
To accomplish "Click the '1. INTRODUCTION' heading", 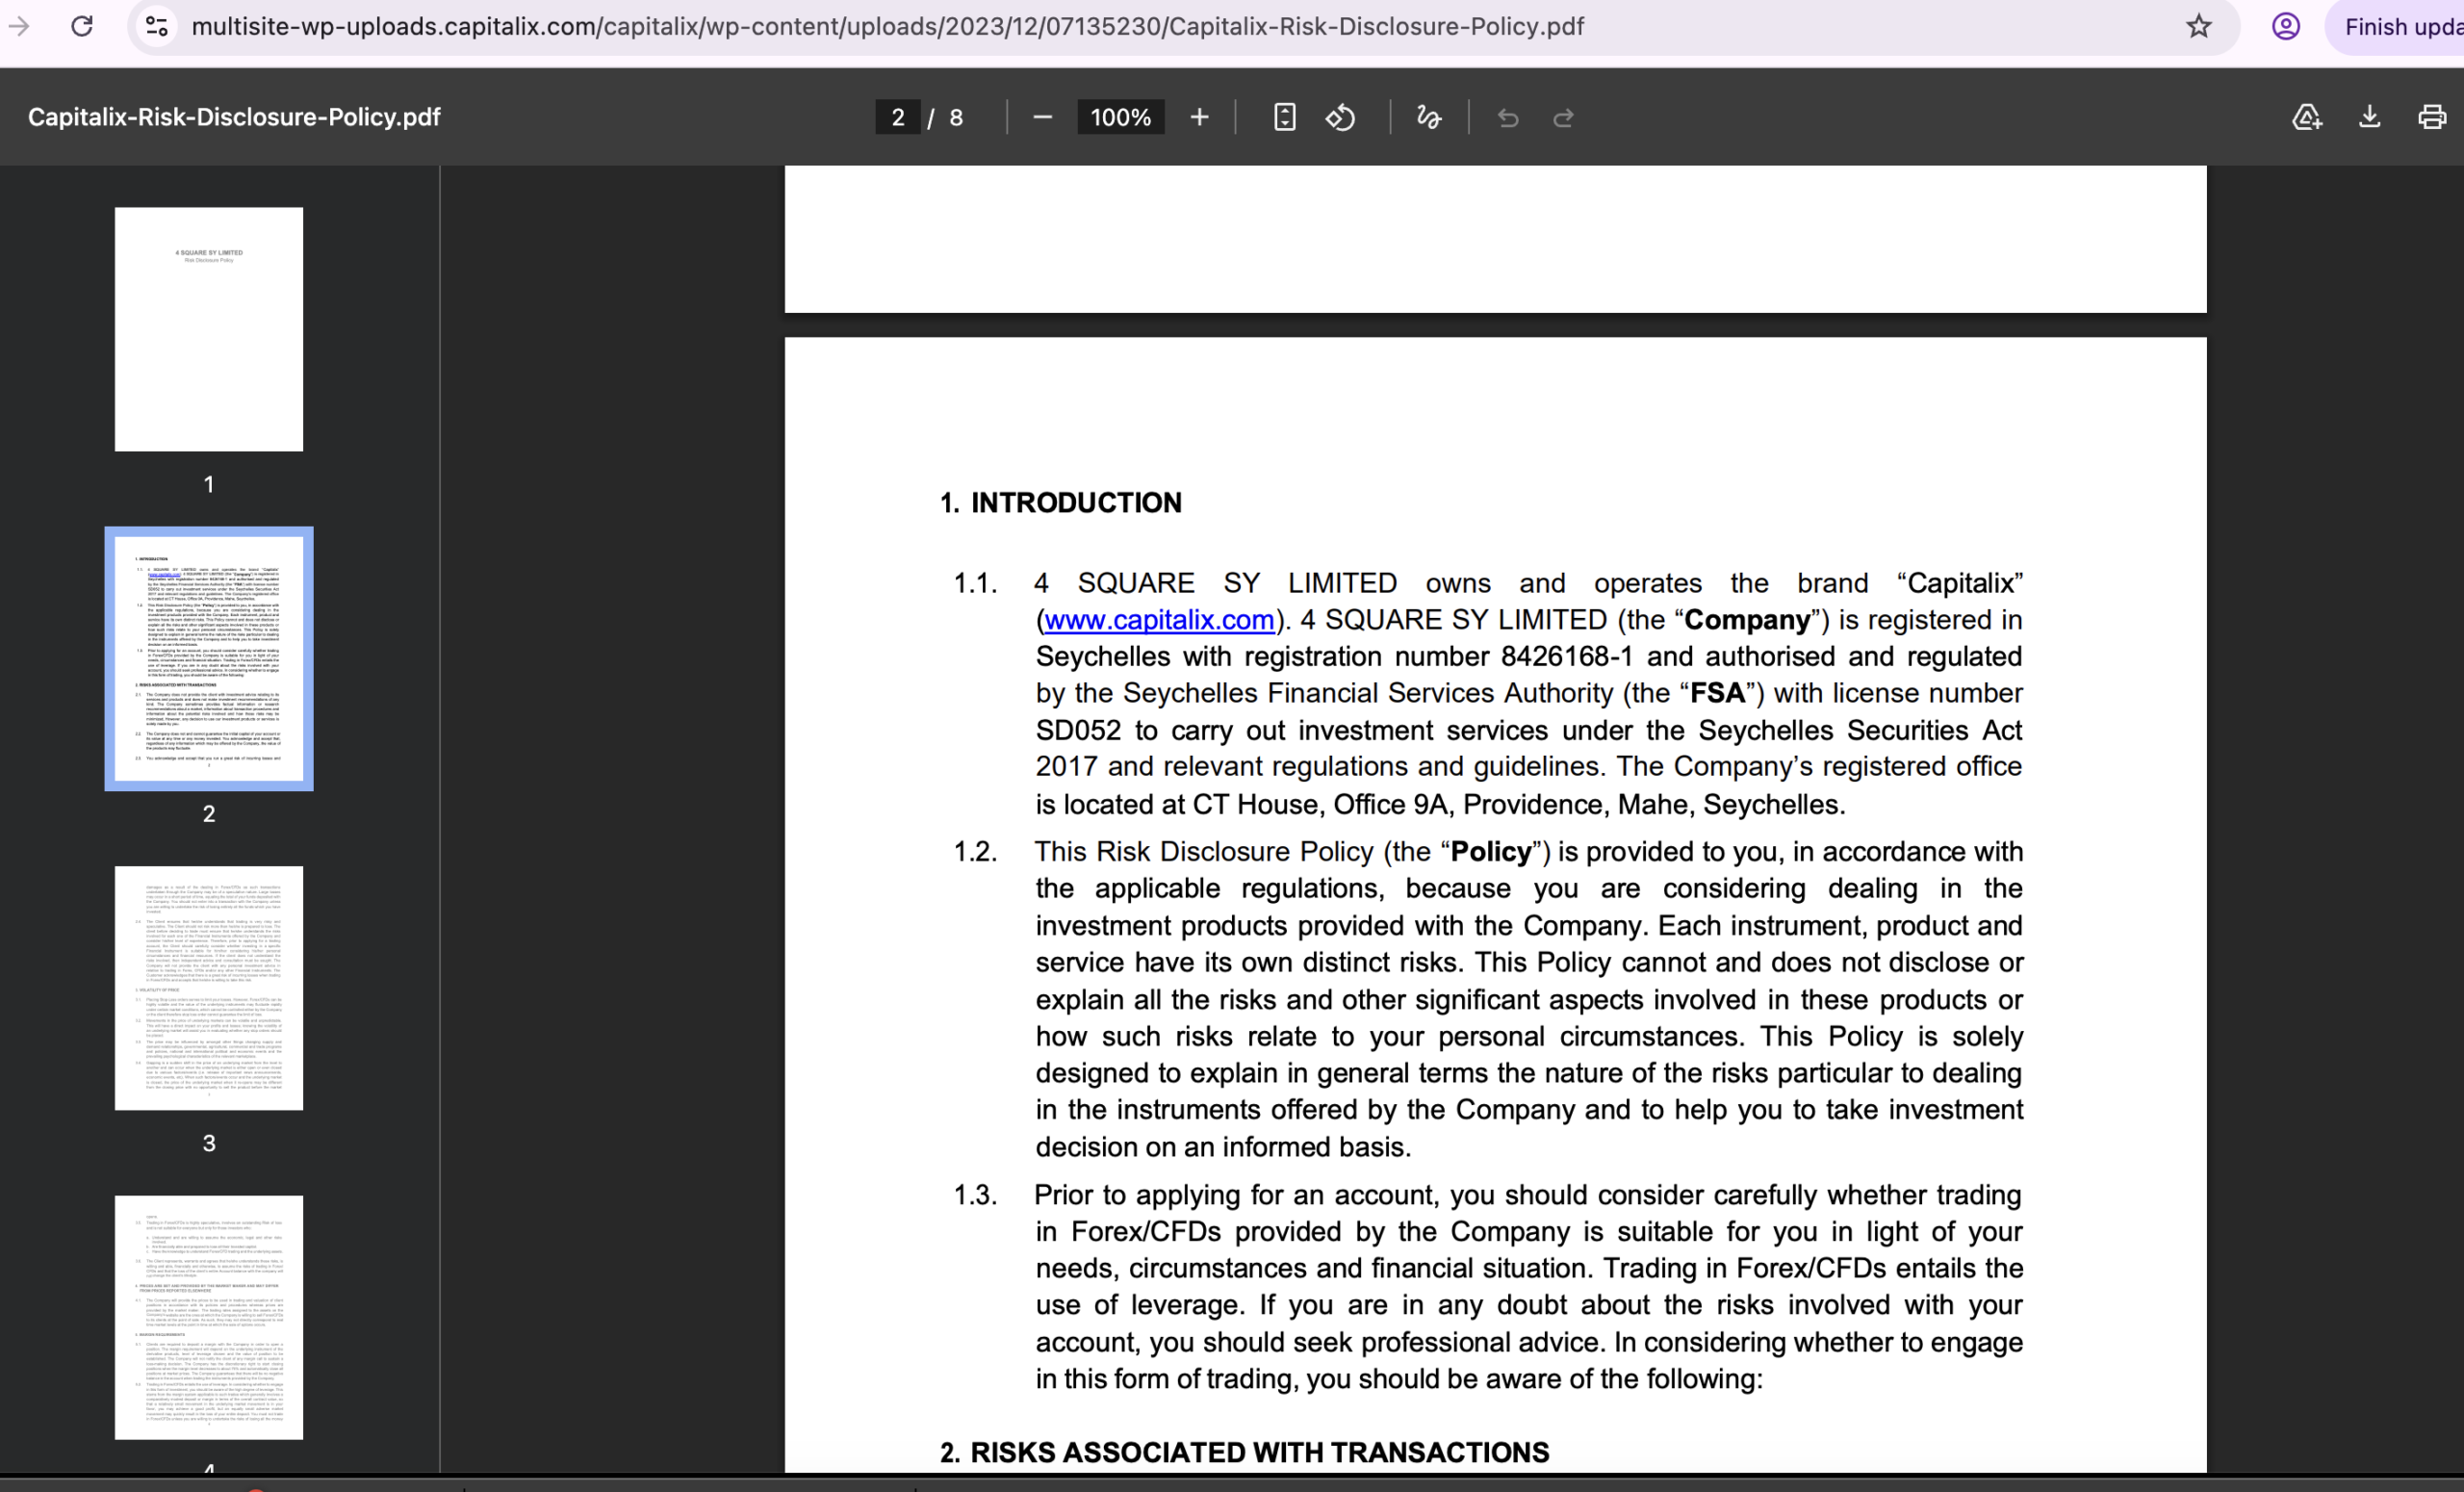I will 1061,503.
